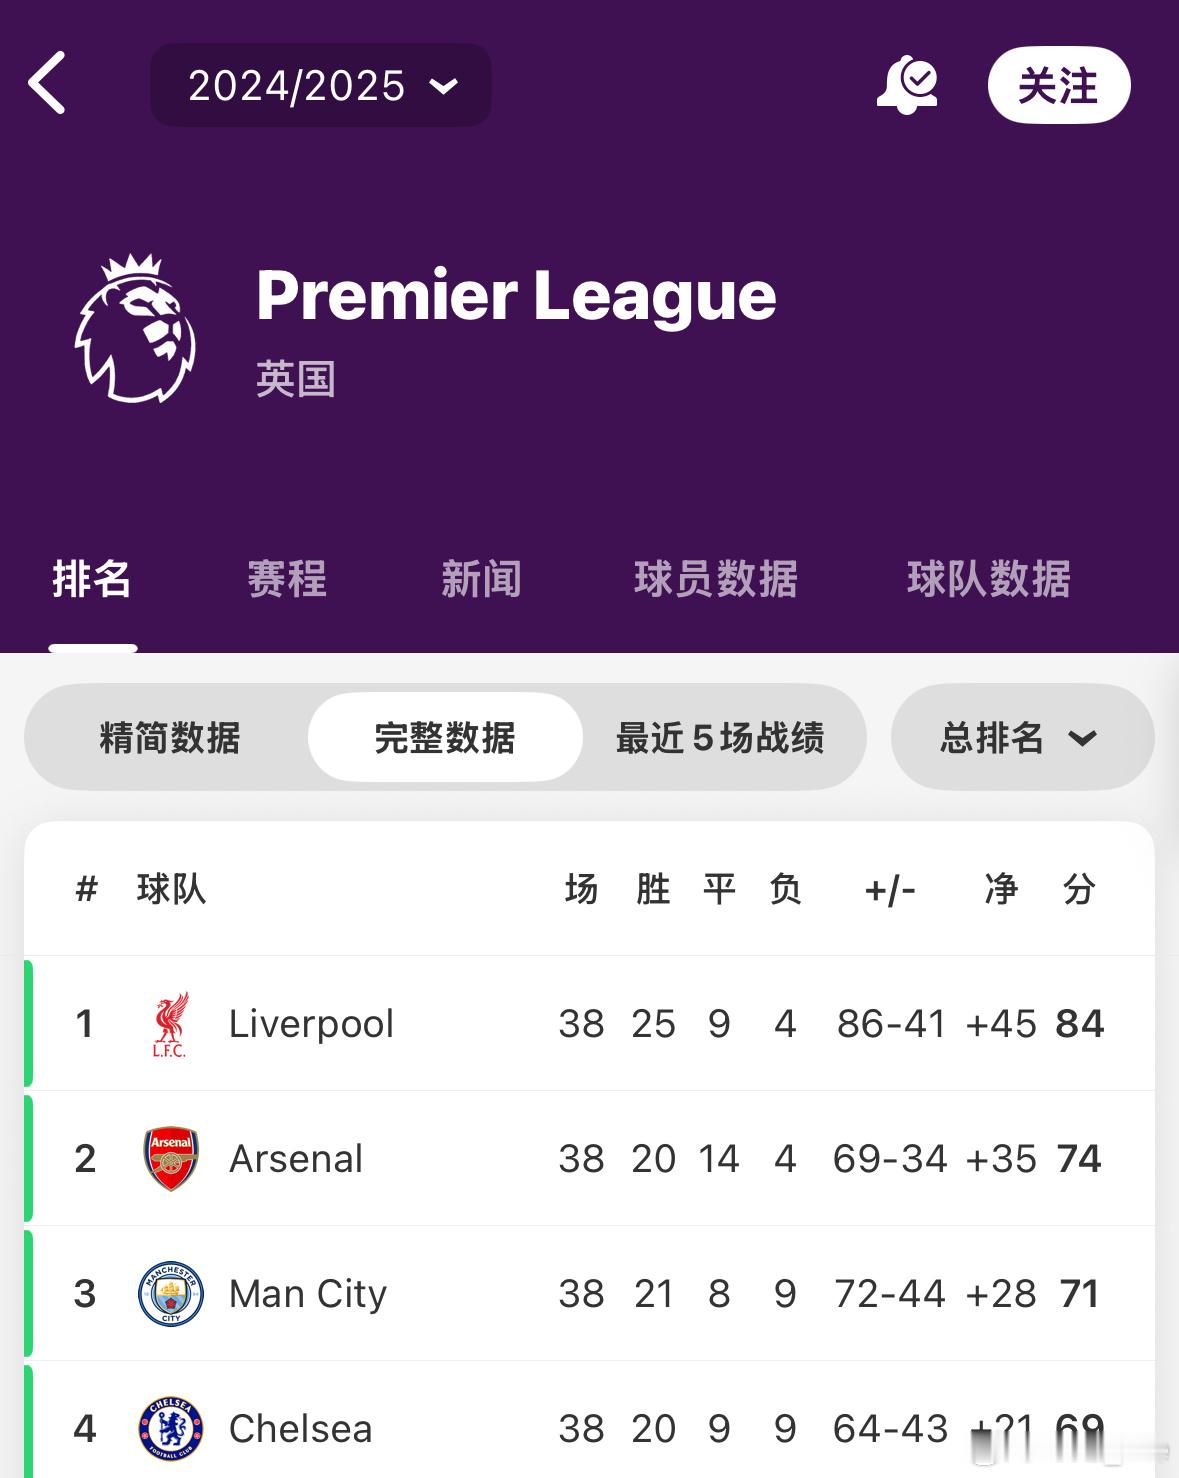Expand the 总排名 ranking filter
This screenshot has height=1478, width=1179.
[x=1022, y=738]
